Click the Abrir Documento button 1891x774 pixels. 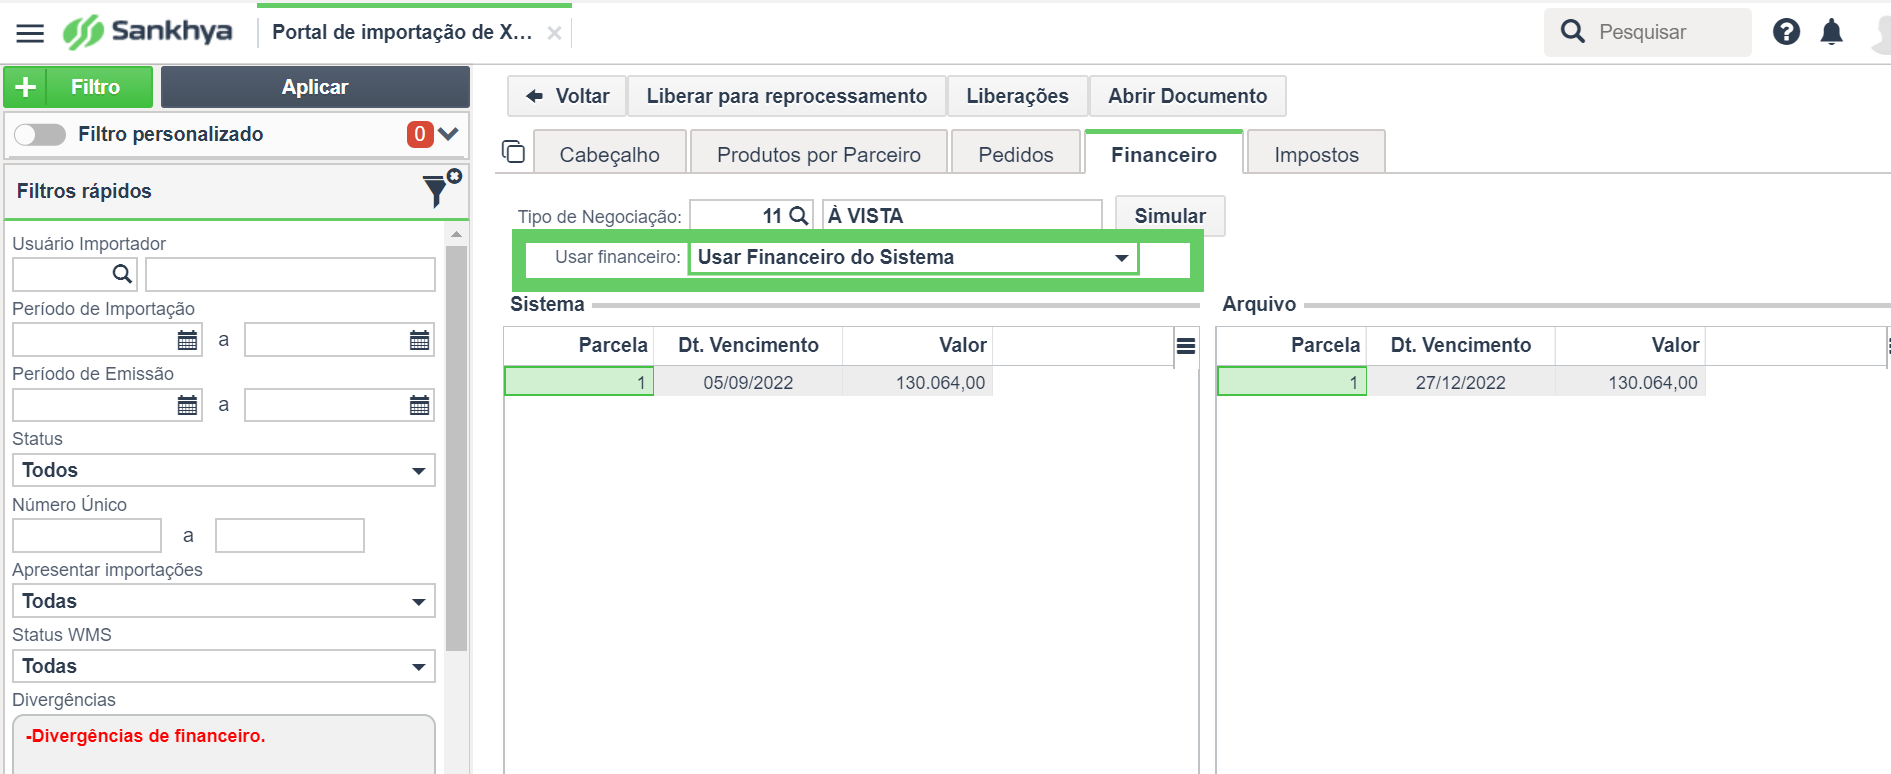pyautogui.click(x=1188, y=96)
